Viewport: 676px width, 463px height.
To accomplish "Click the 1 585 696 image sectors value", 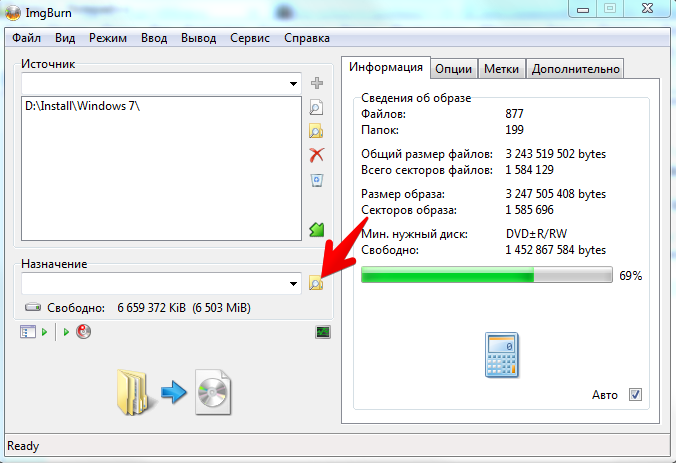I will tap(529, 210).
